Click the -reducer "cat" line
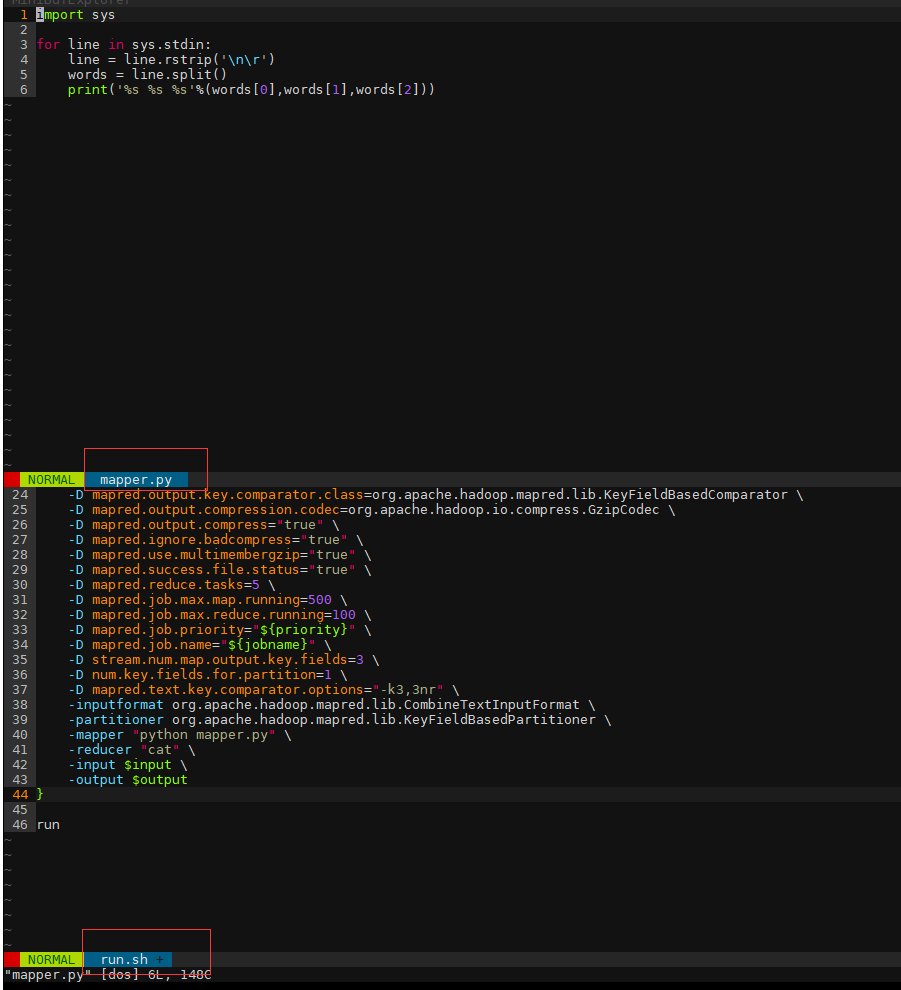The width and height of the screenshot is (901, 990). pos(132,750)
